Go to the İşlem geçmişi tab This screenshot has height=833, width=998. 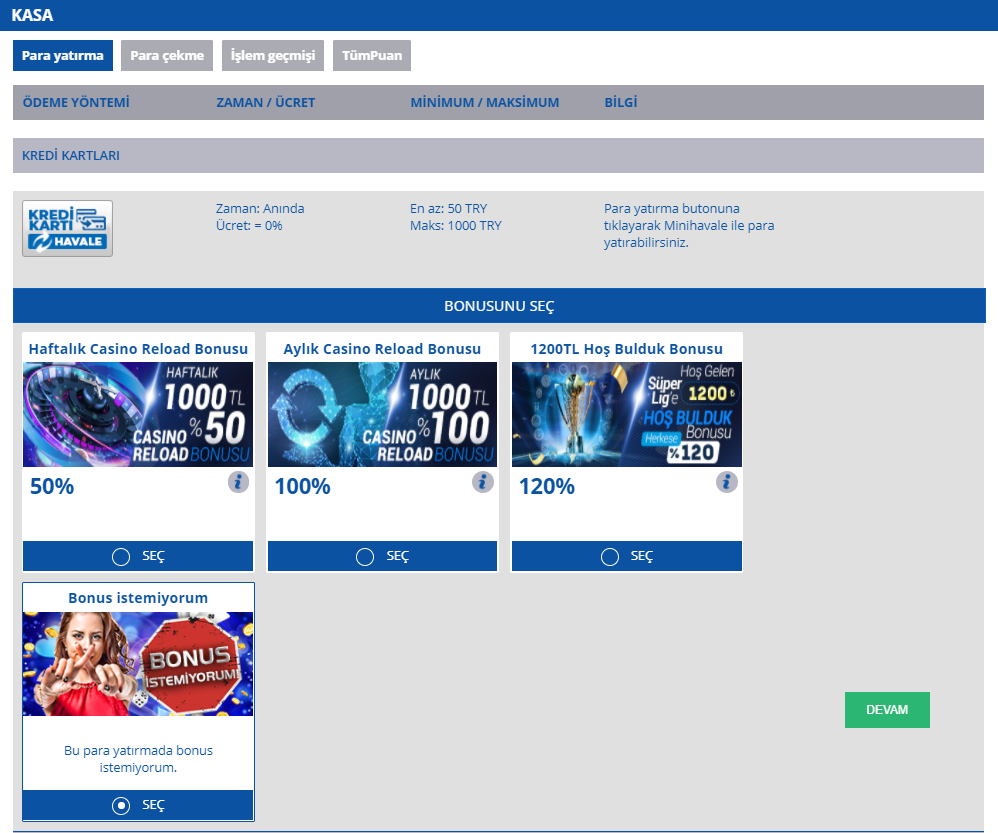pos(273,56)
